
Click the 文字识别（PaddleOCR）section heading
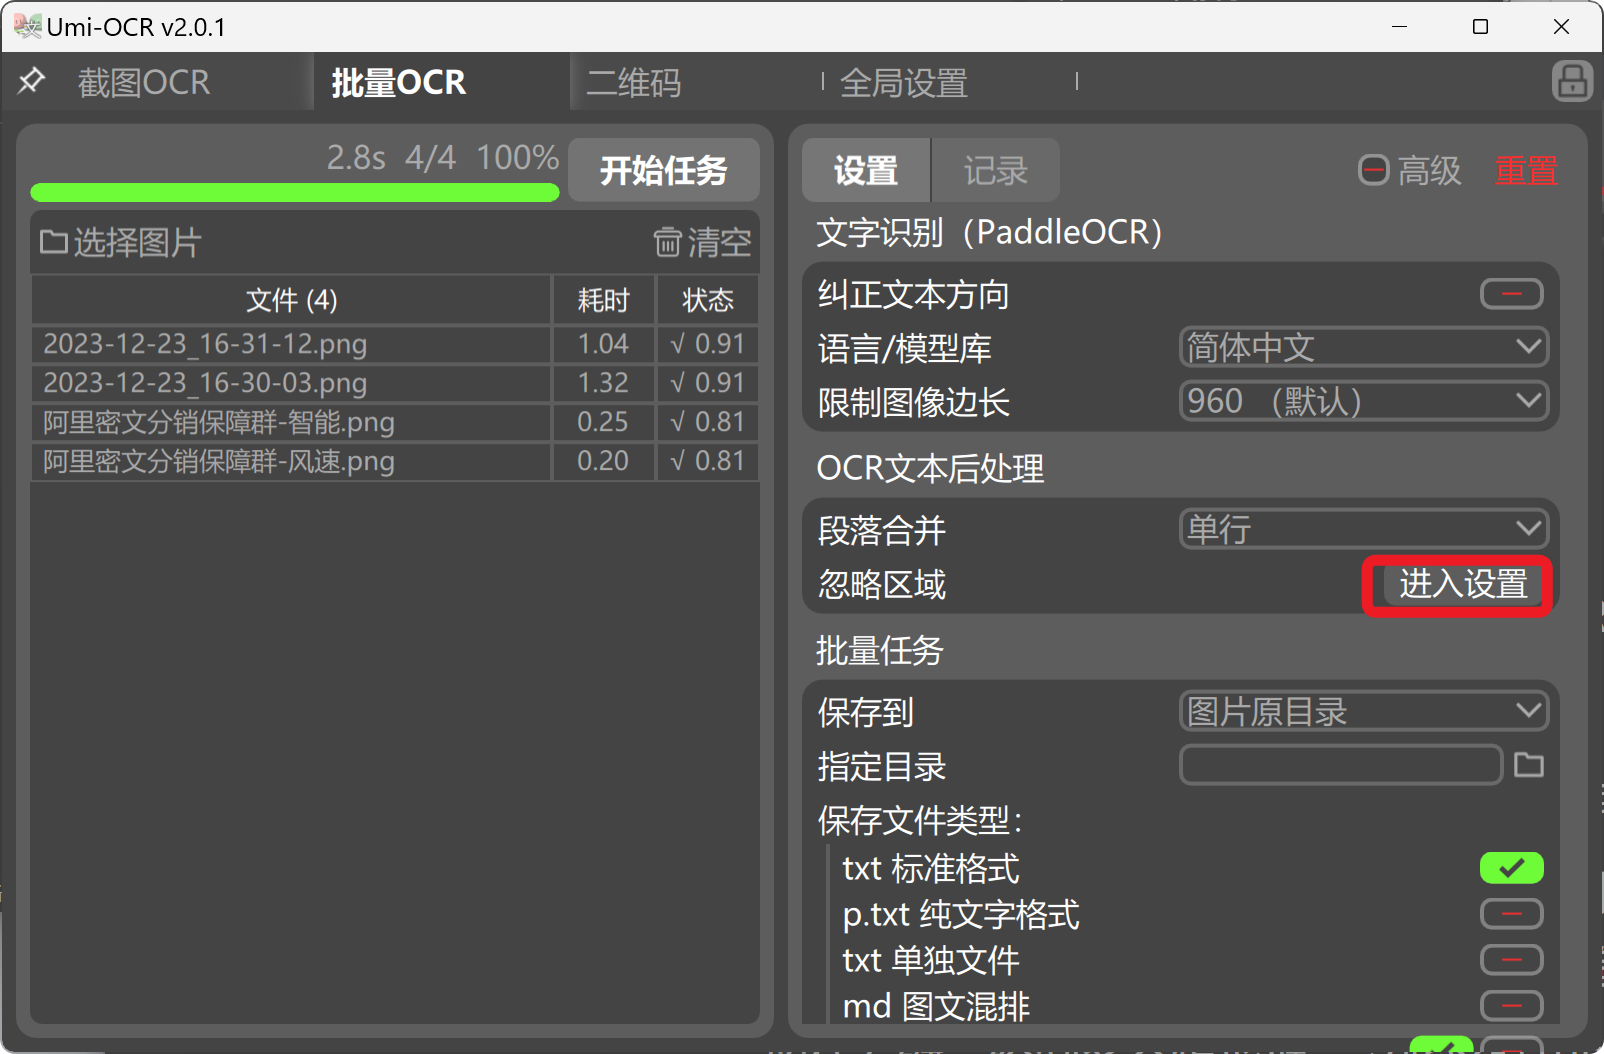tap(990, 232)
